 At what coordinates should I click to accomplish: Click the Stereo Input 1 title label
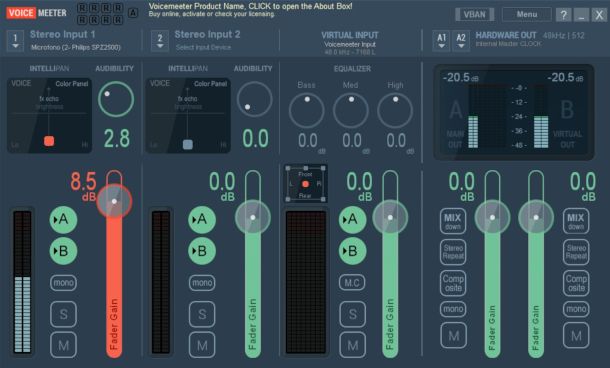point(63,34)
